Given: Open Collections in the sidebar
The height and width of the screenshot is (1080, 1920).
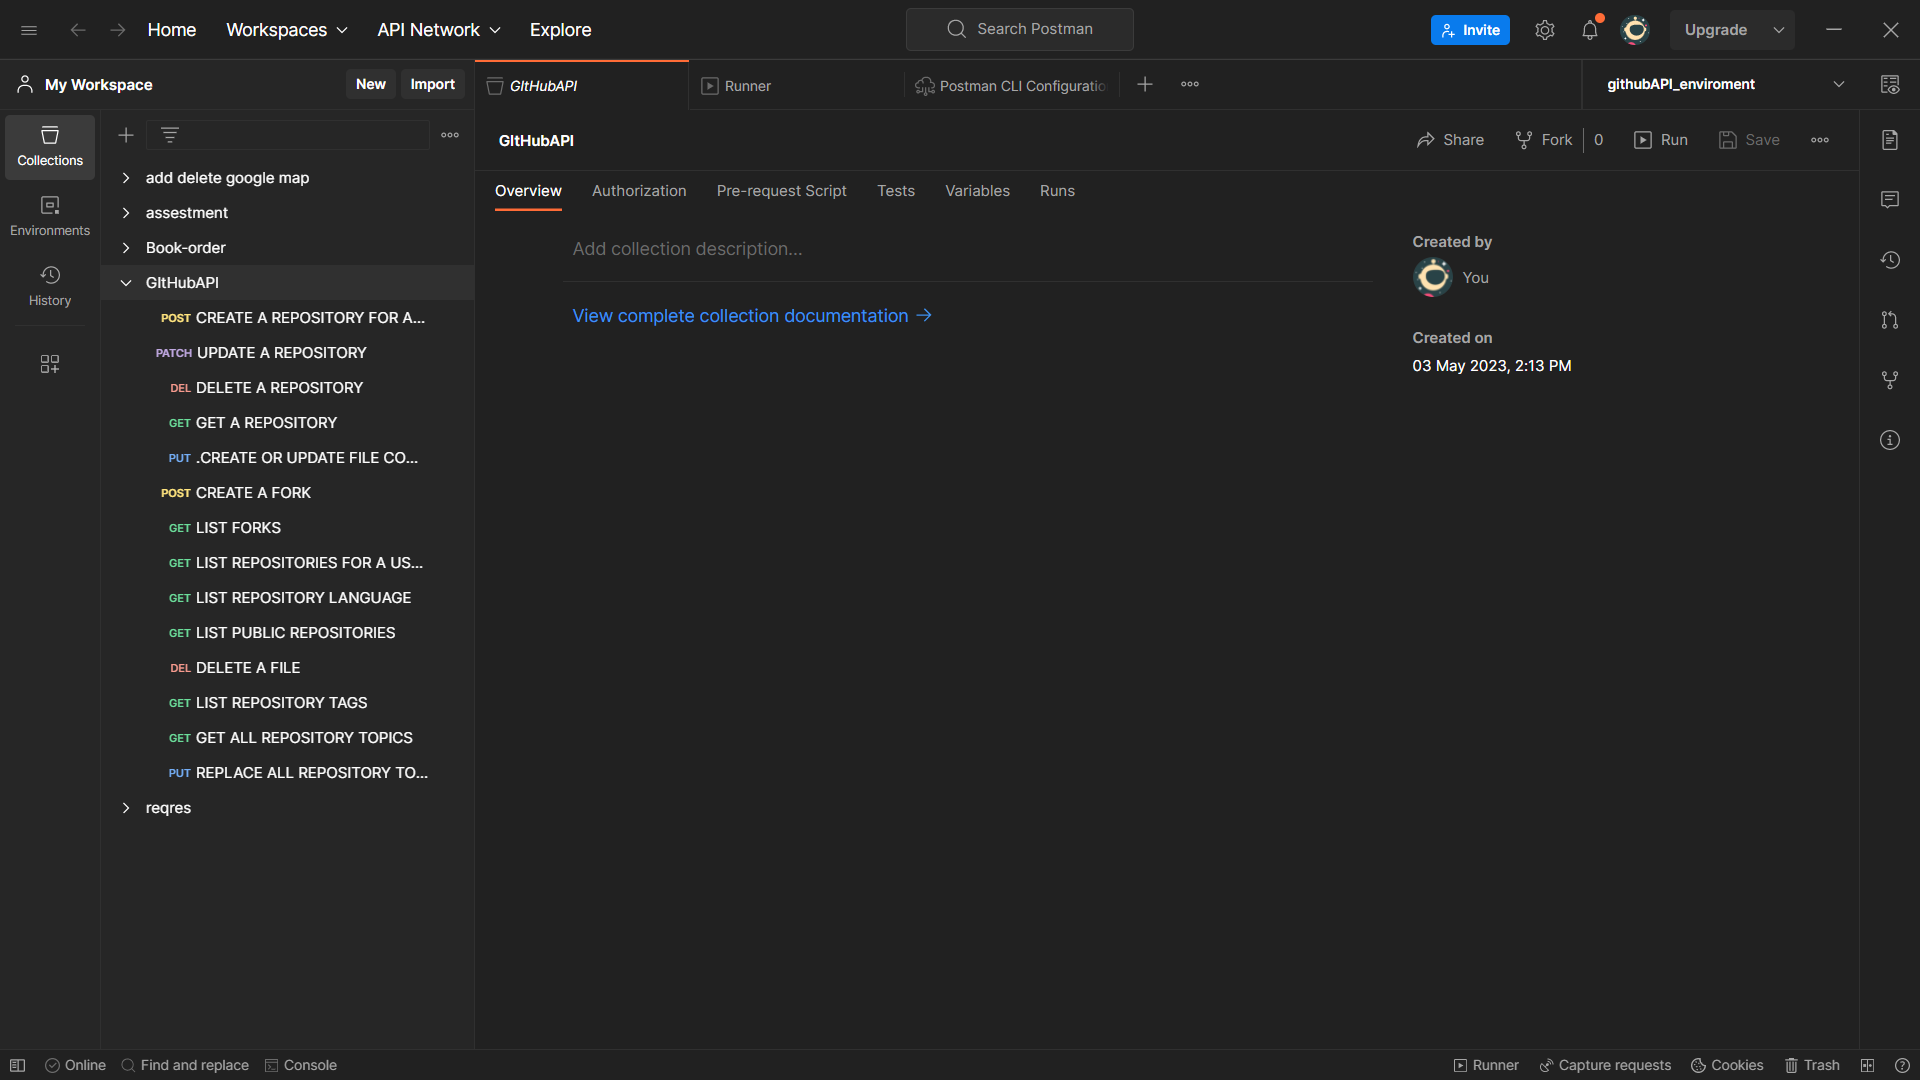Looking at the screenshot, I should pos(50,147).
